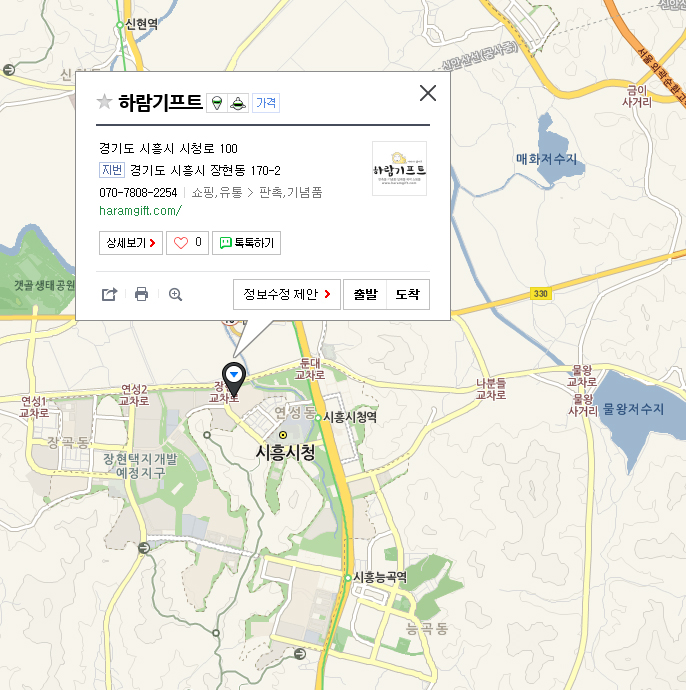The width and height of the screenshot is (686, 690).
Task: Set place as 출발 departure point
Action: (x=365, y=294)
